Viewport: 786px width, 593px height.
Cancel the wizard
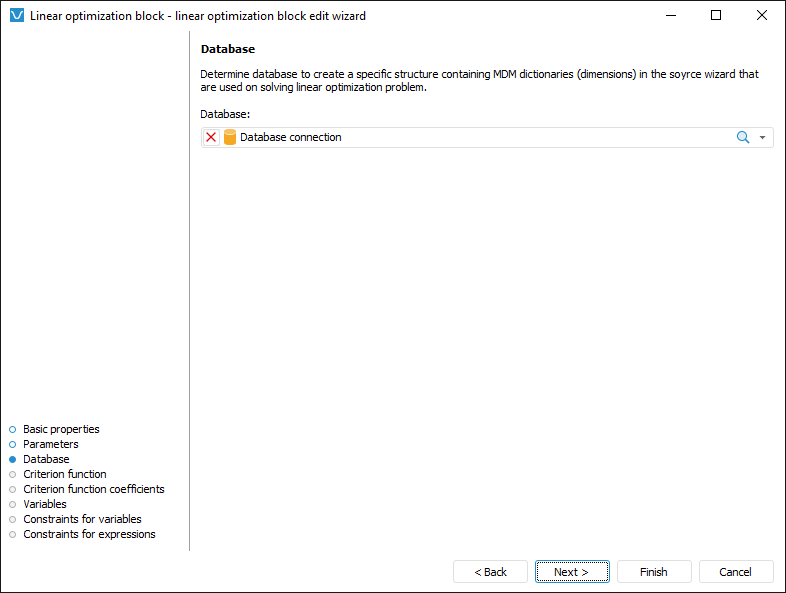coord(736,572)
